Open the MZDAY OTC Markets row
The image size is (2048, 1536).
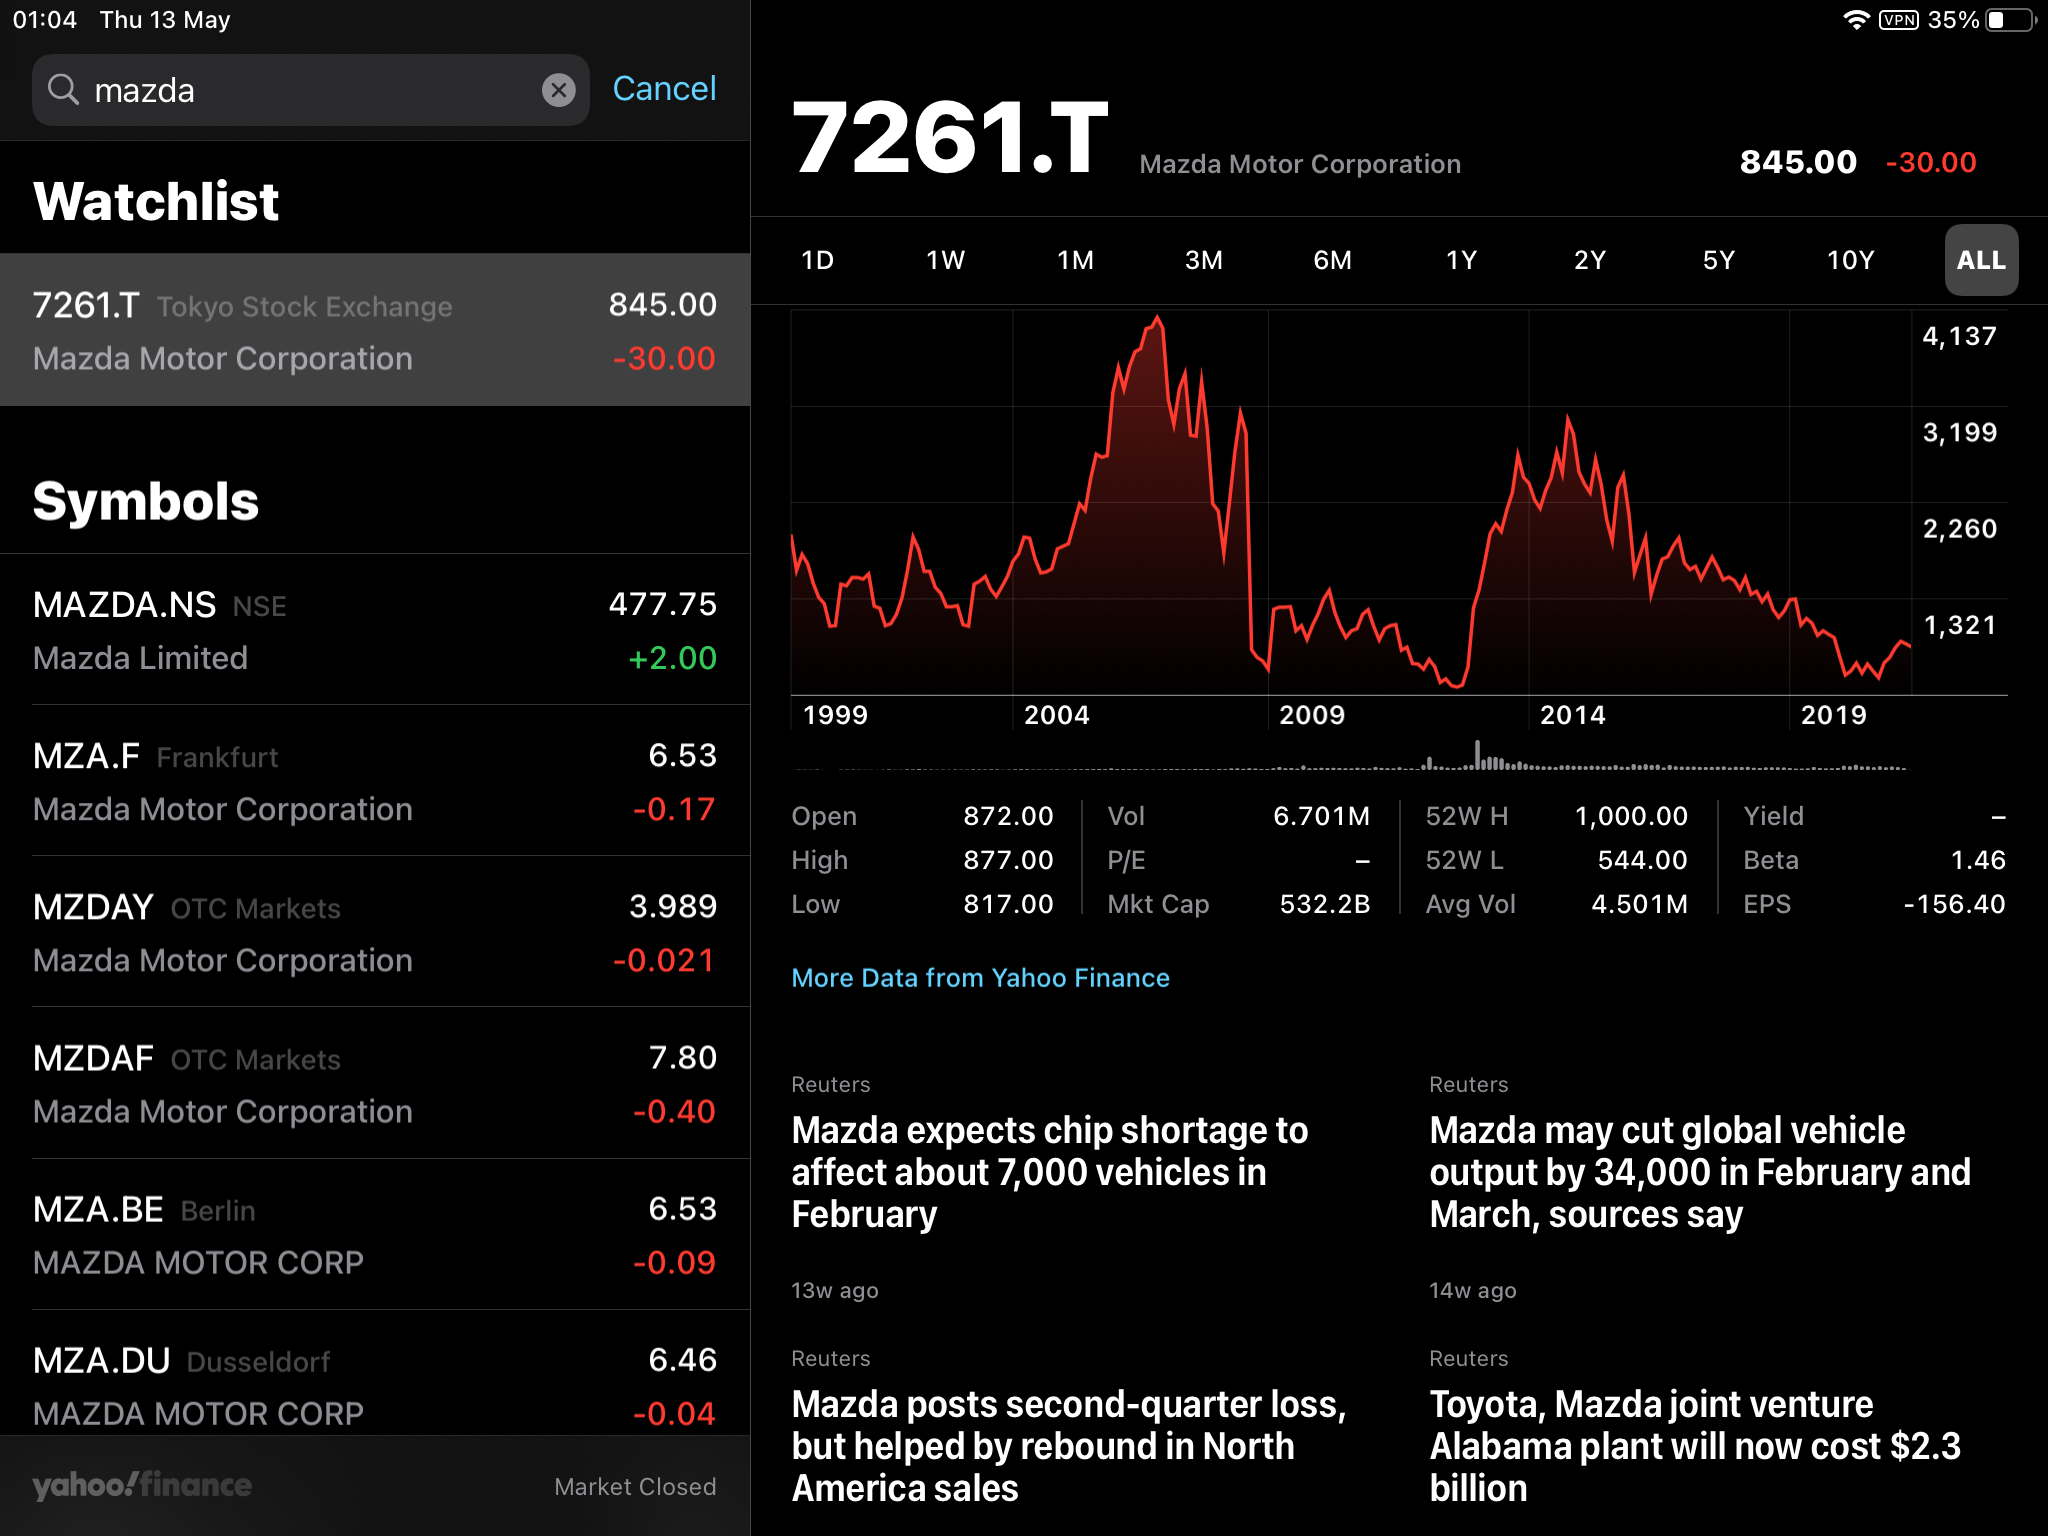[375, 932]
